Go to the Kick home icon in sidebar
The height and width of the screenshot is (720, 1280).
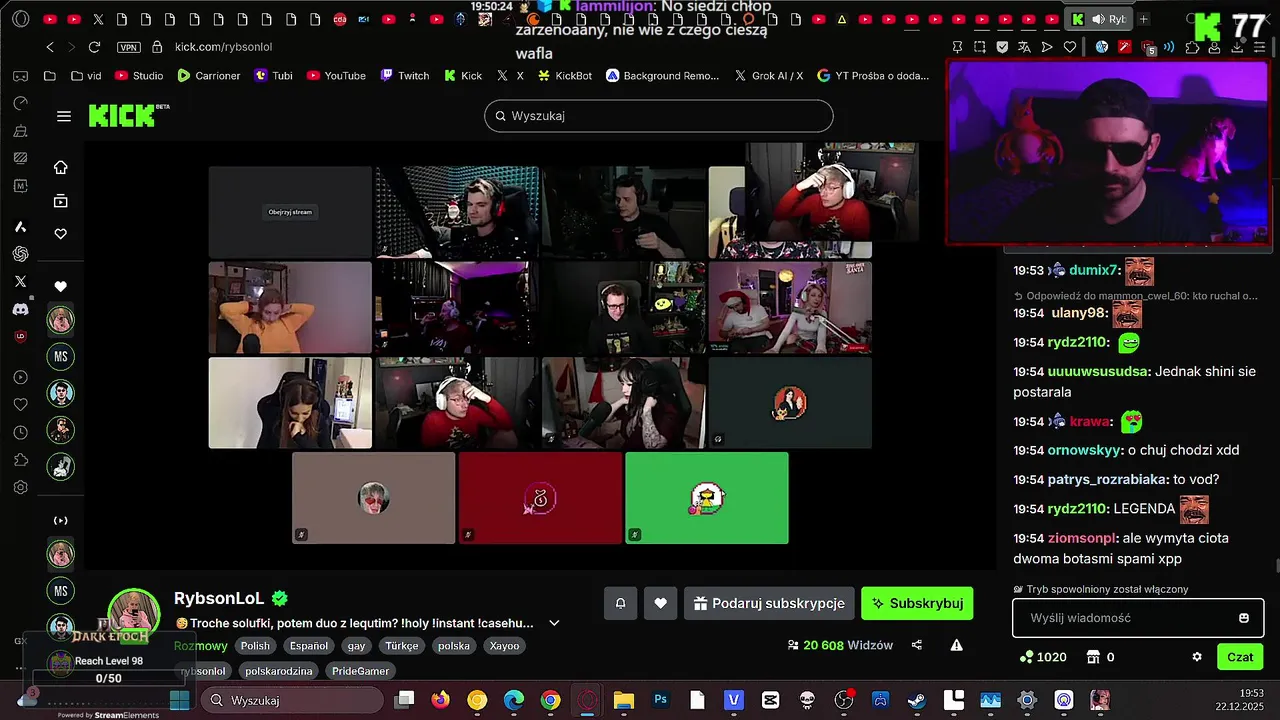(61, 168)
